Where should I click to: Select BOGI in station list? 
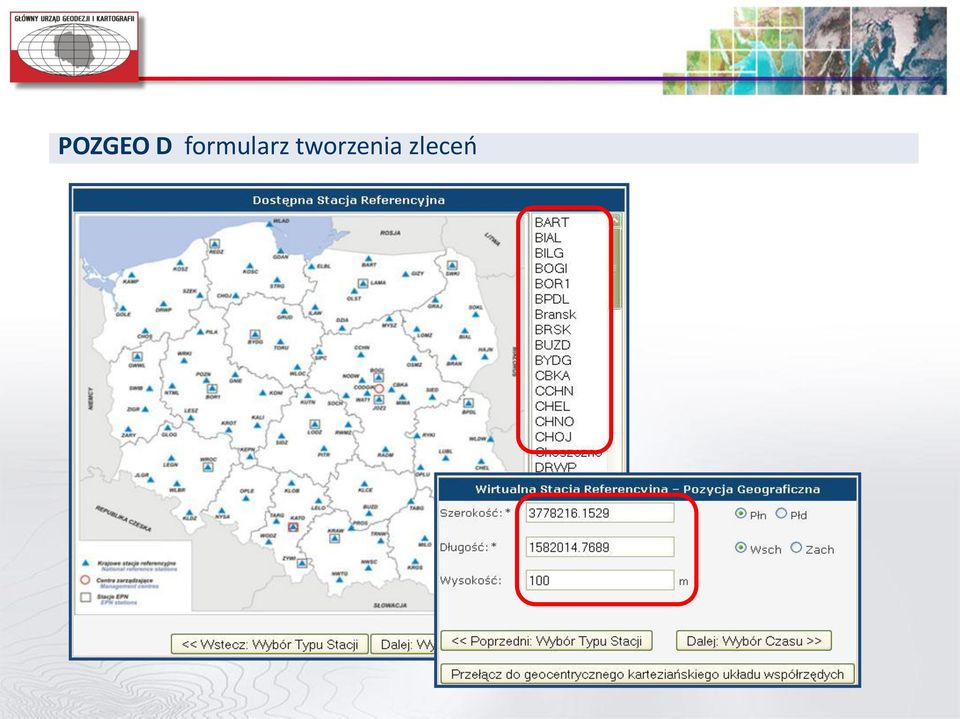(551, 268)
